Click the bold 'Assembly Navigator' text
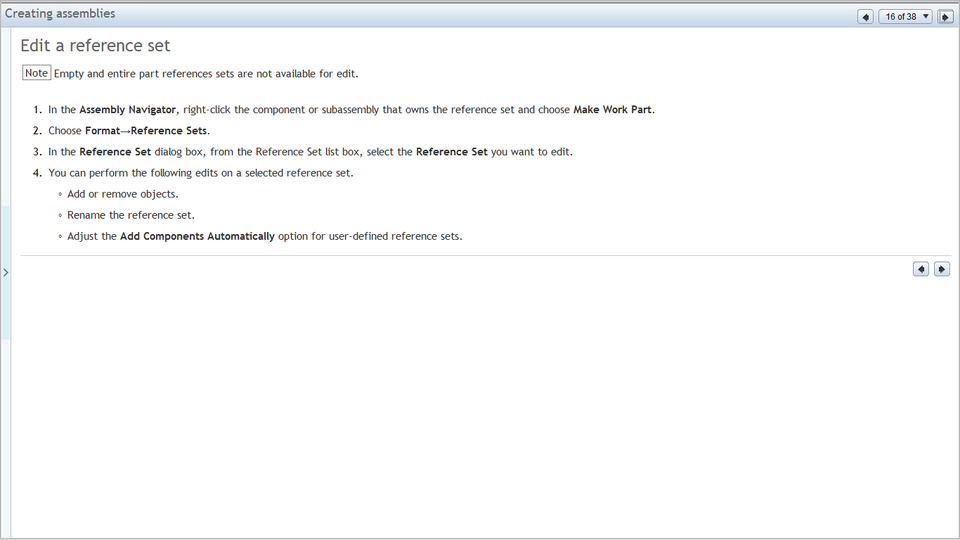Screen dimensions: 960x540 [x=127, y=110]
